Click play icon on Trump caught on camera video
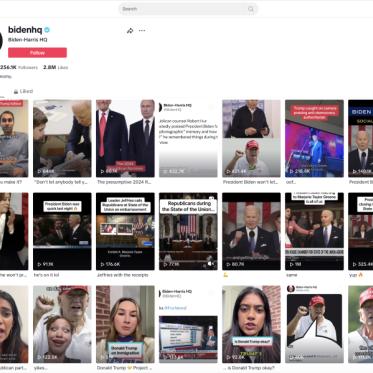373x373 pixels. pos(292,171)
